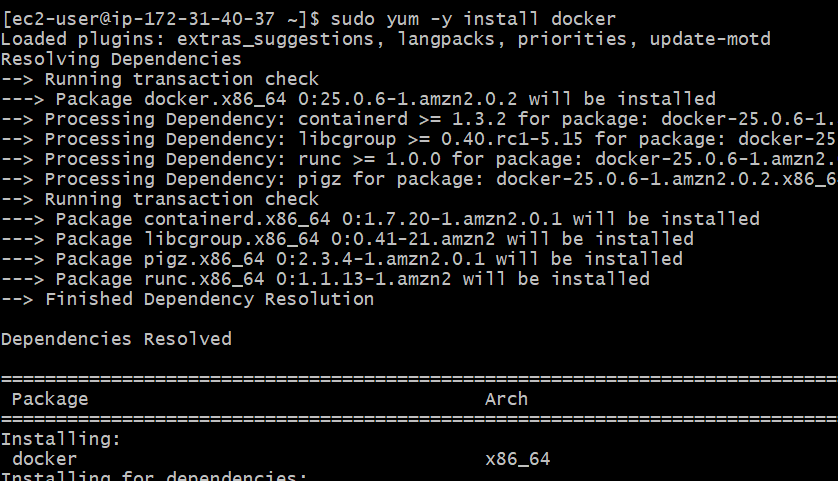Click the Package column header
This screenshot has width=838, height=481.
pyautogui.click(x=50, y=399)
